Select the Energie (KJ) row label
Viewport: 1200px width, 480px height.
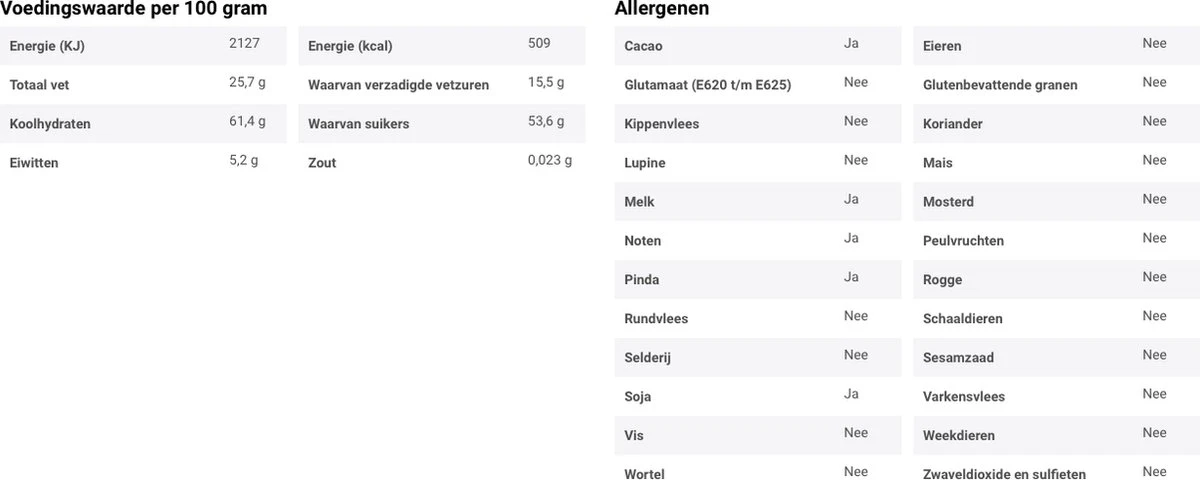[x=47, y=46]
